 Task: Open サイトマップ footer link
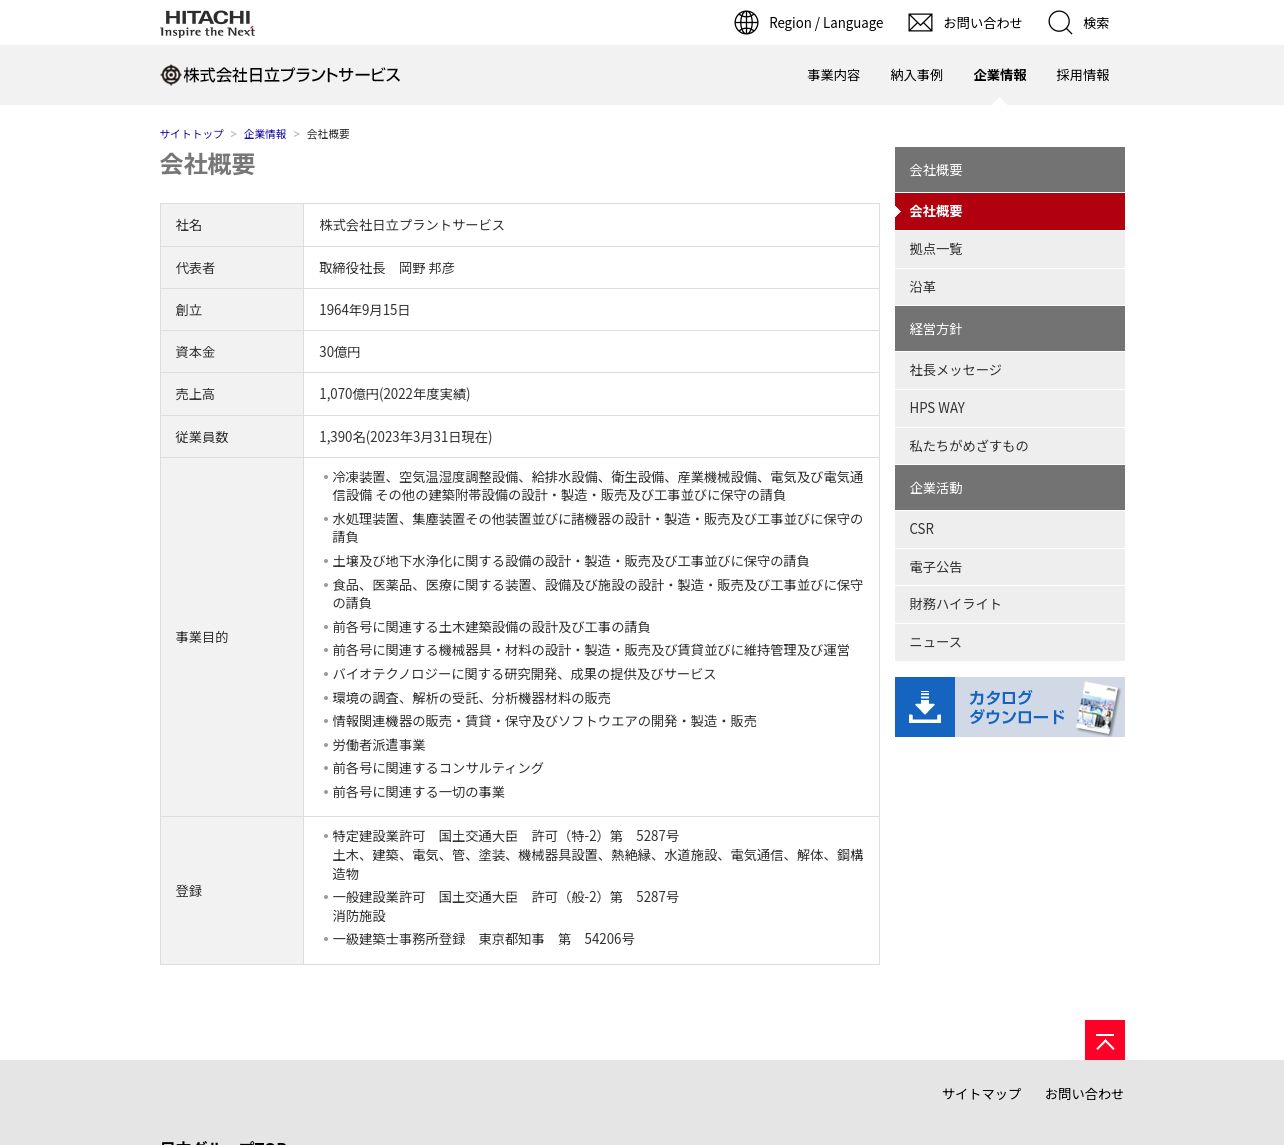981,1094
